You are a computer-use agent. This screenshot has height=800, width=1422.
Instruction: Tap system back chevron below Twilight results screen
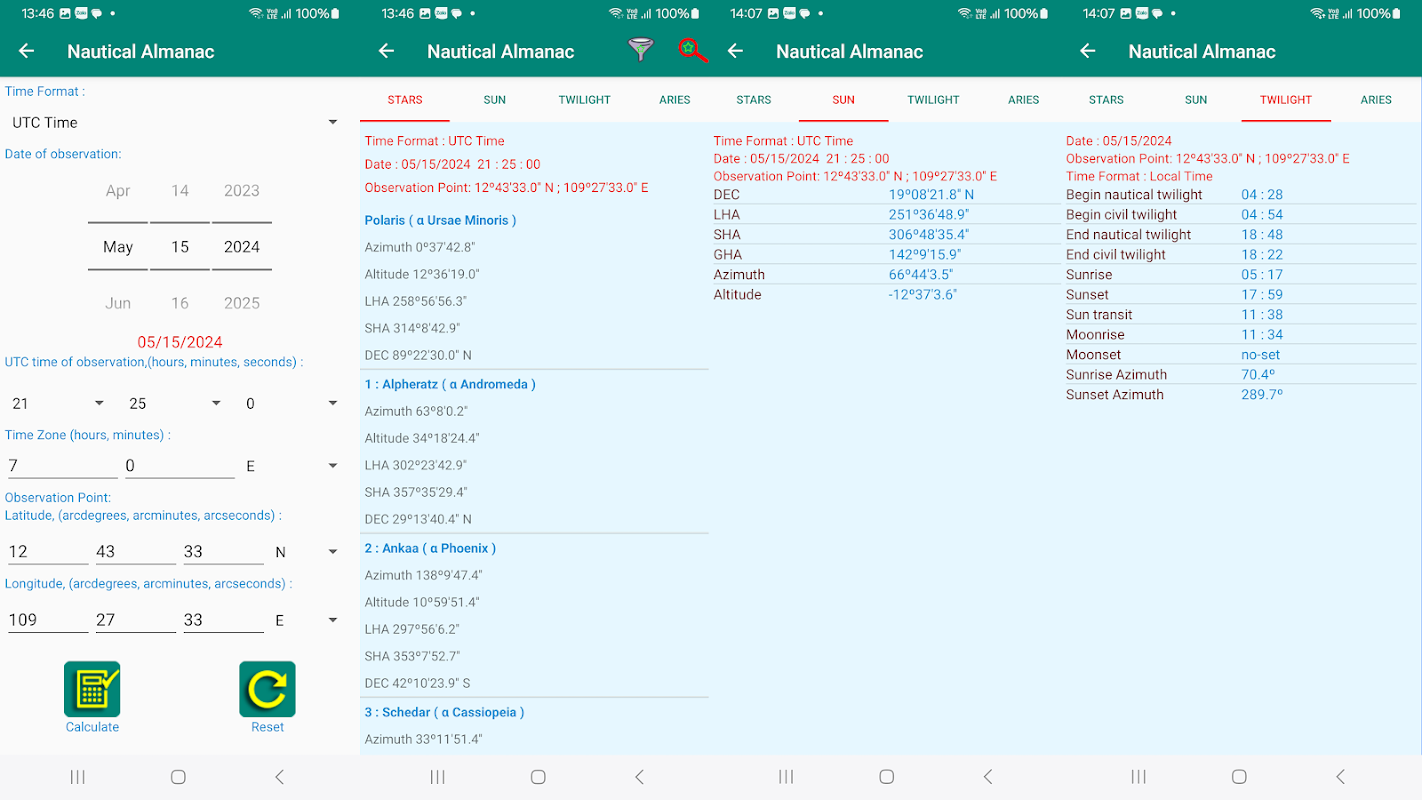(1341, 777)
